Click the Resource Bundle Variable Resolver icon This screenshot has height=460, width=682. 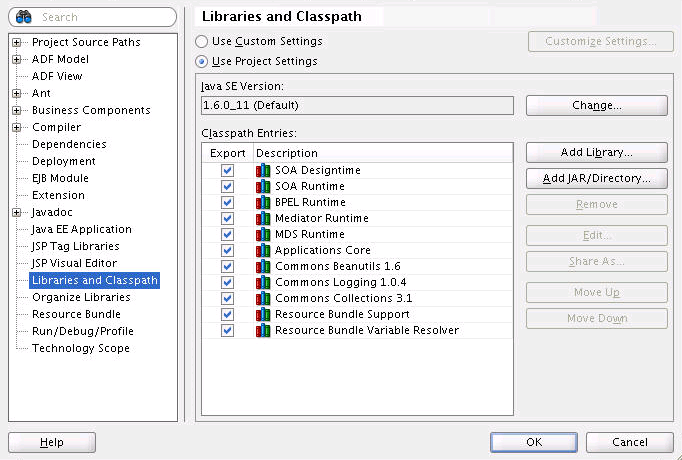coord(263,330)
